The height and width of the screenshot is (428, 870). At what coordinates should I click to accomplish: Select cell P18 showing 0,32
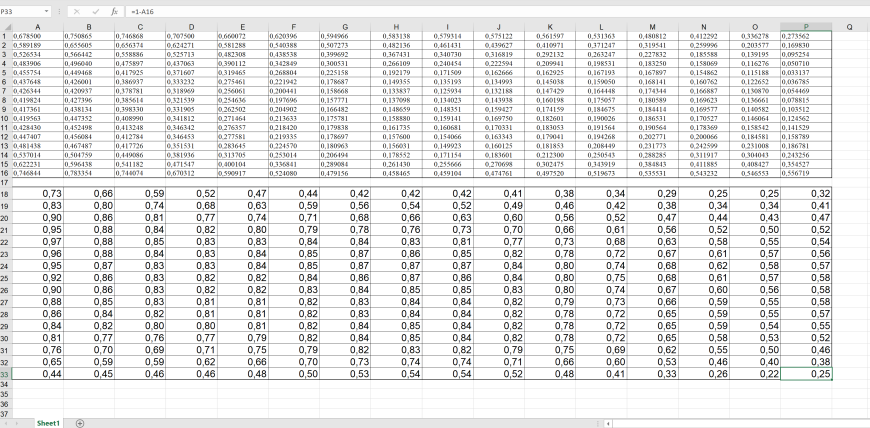point(806,194)
